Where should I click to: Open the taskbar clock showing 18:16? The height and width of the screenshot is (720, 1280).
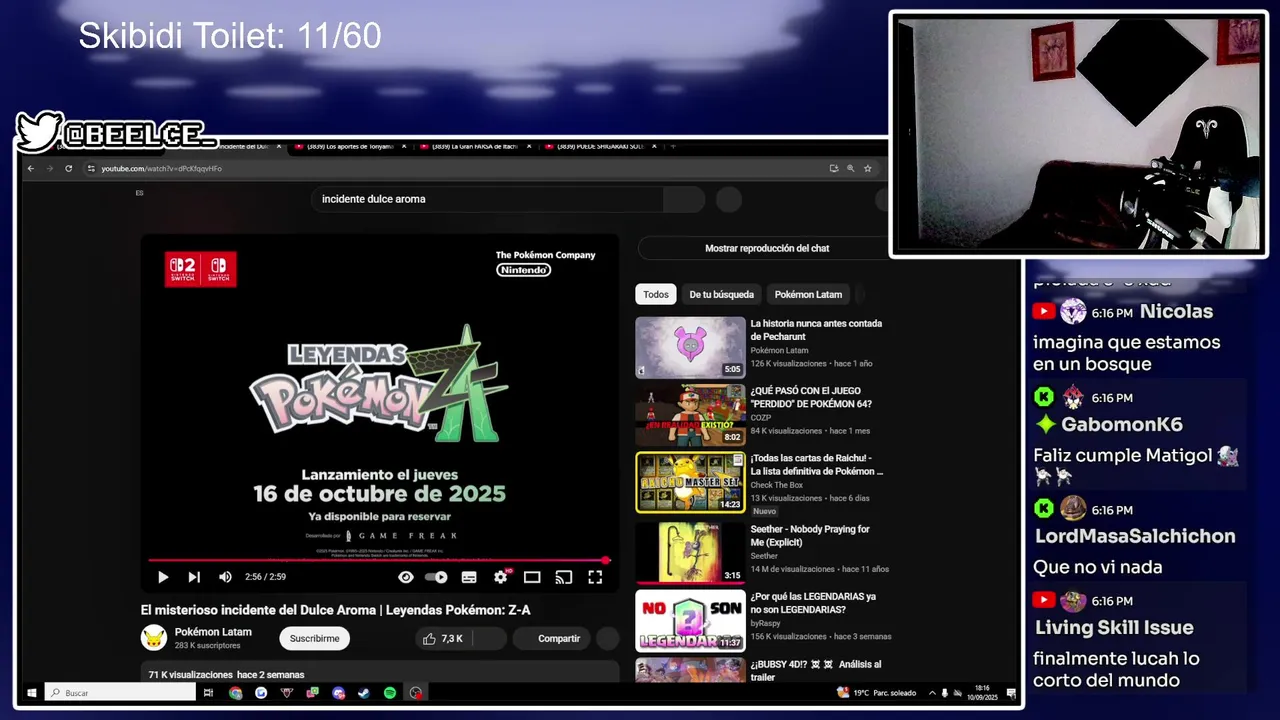coord(982,692)
